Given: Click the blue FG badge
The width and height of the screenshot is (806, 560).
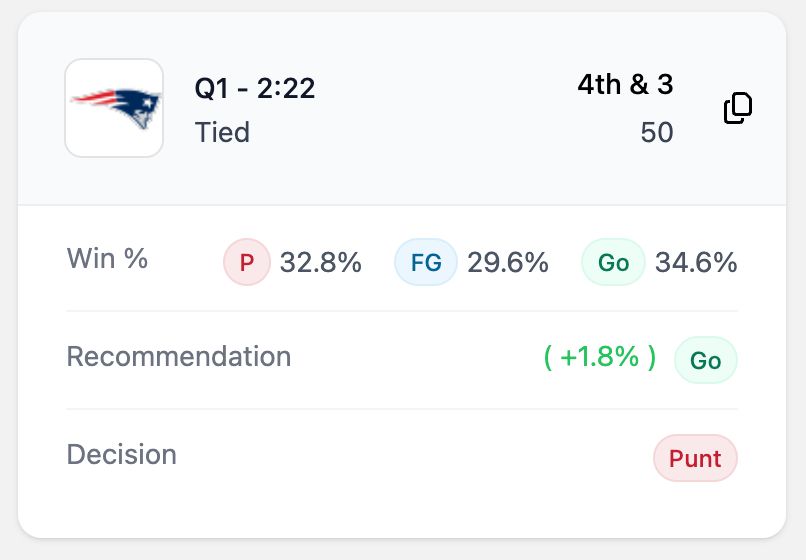Looking at the screenshot, I should point(426,263).
